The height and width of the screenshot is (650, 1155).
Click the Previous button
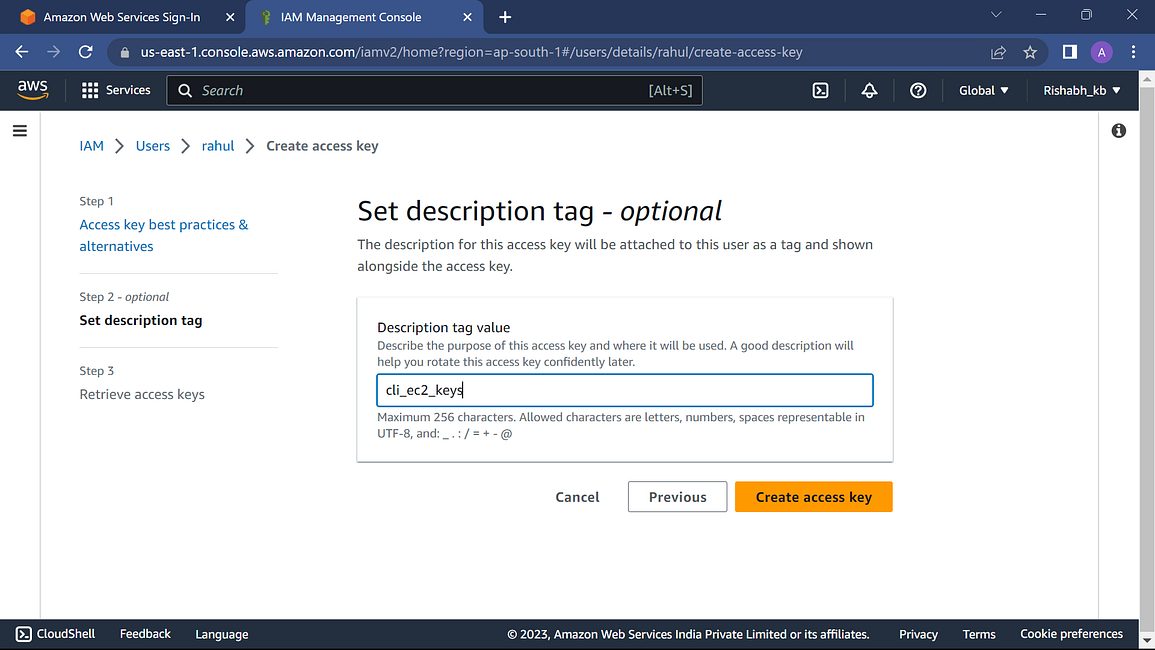(678, 497)
